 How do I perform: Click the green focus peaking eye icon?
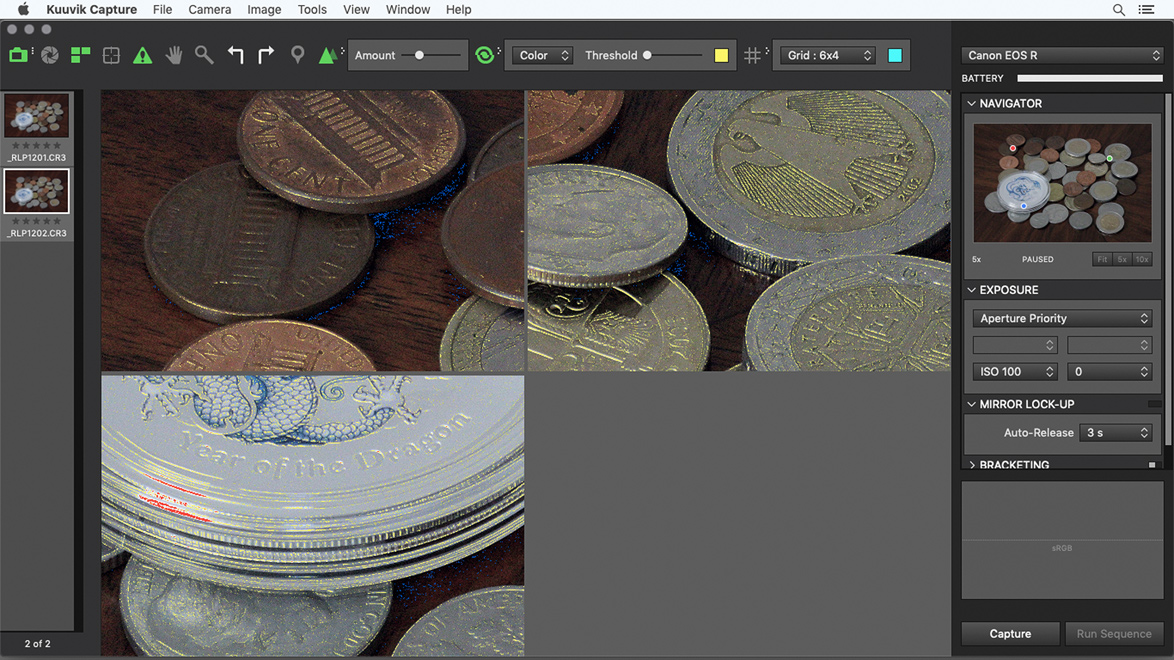click(484, 55)
